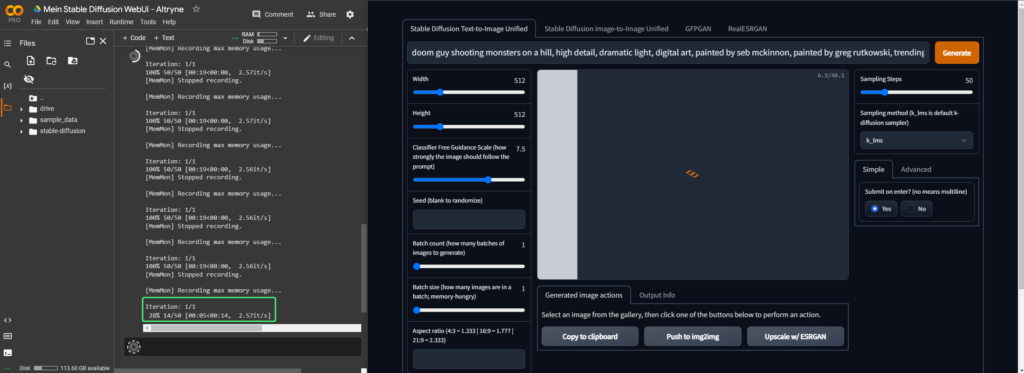The height and width of the screenshot is (373, 1024).
Task: Expand the drive folder arrow
Action: click(x=22, y=109)
